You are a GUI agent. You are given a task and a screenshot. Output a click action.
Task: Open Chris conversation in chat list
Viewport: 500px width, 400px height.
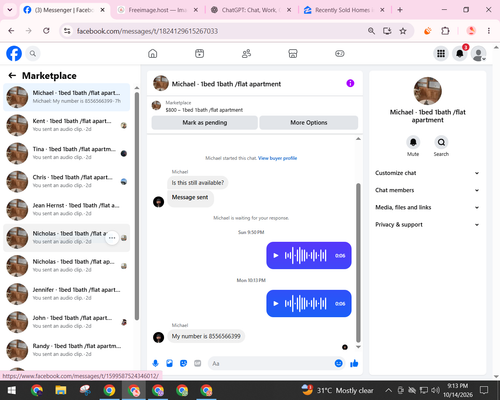[x=67, y=181]
